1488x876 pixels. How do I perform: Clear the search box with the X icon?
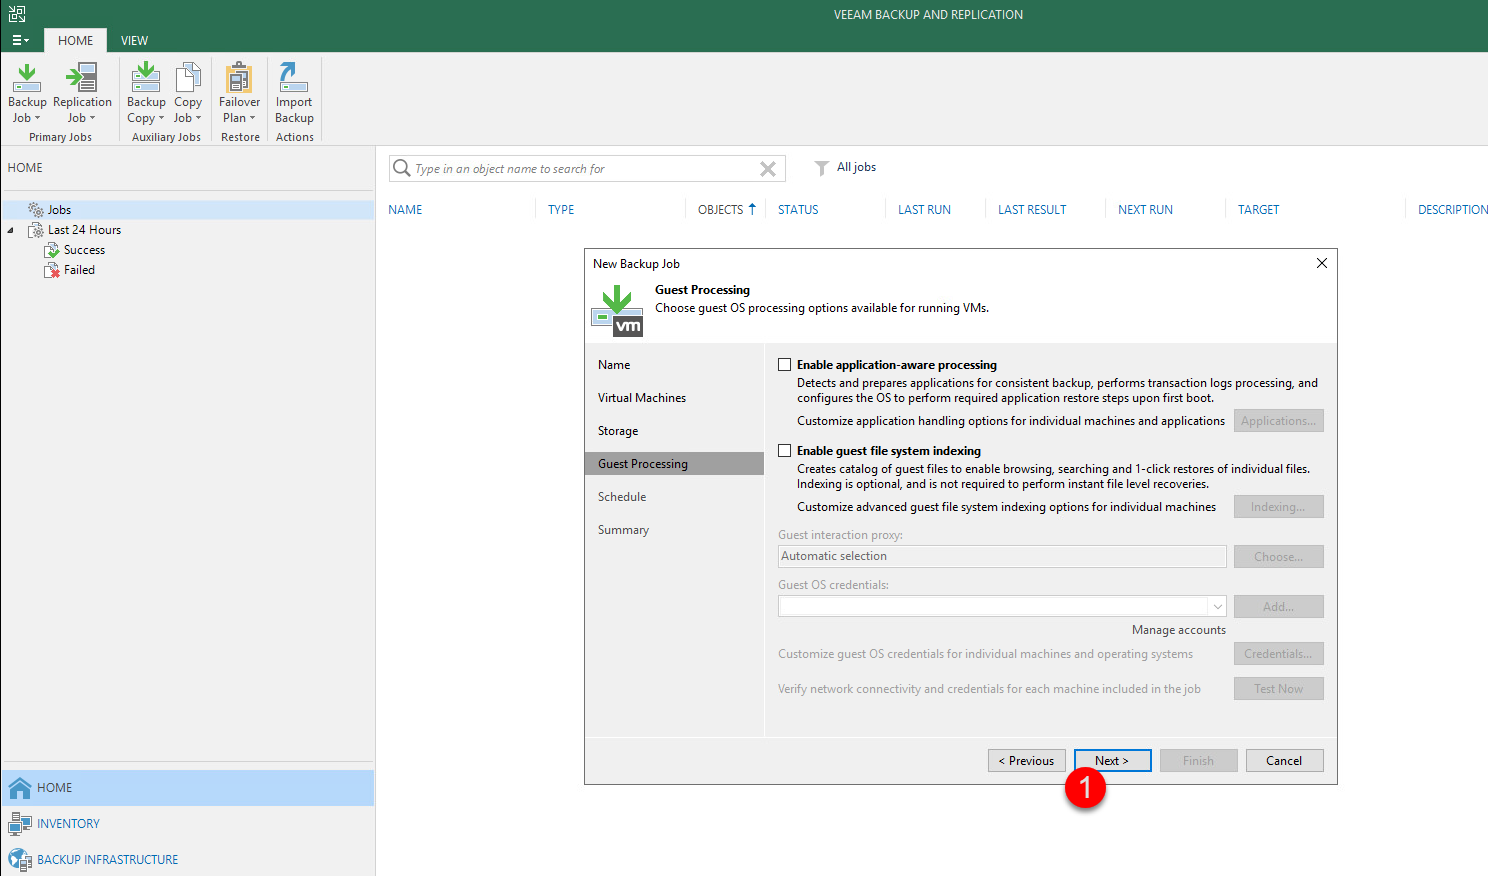[768, 169]
